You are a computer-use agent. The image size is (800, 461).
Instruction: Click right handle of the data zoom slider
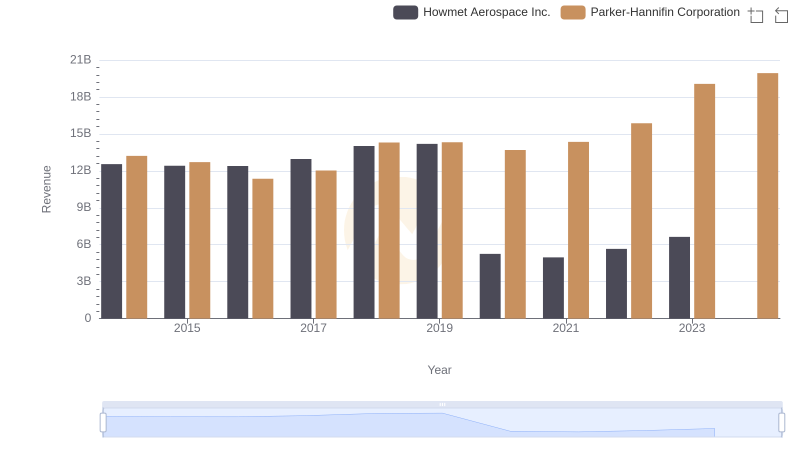782,423
